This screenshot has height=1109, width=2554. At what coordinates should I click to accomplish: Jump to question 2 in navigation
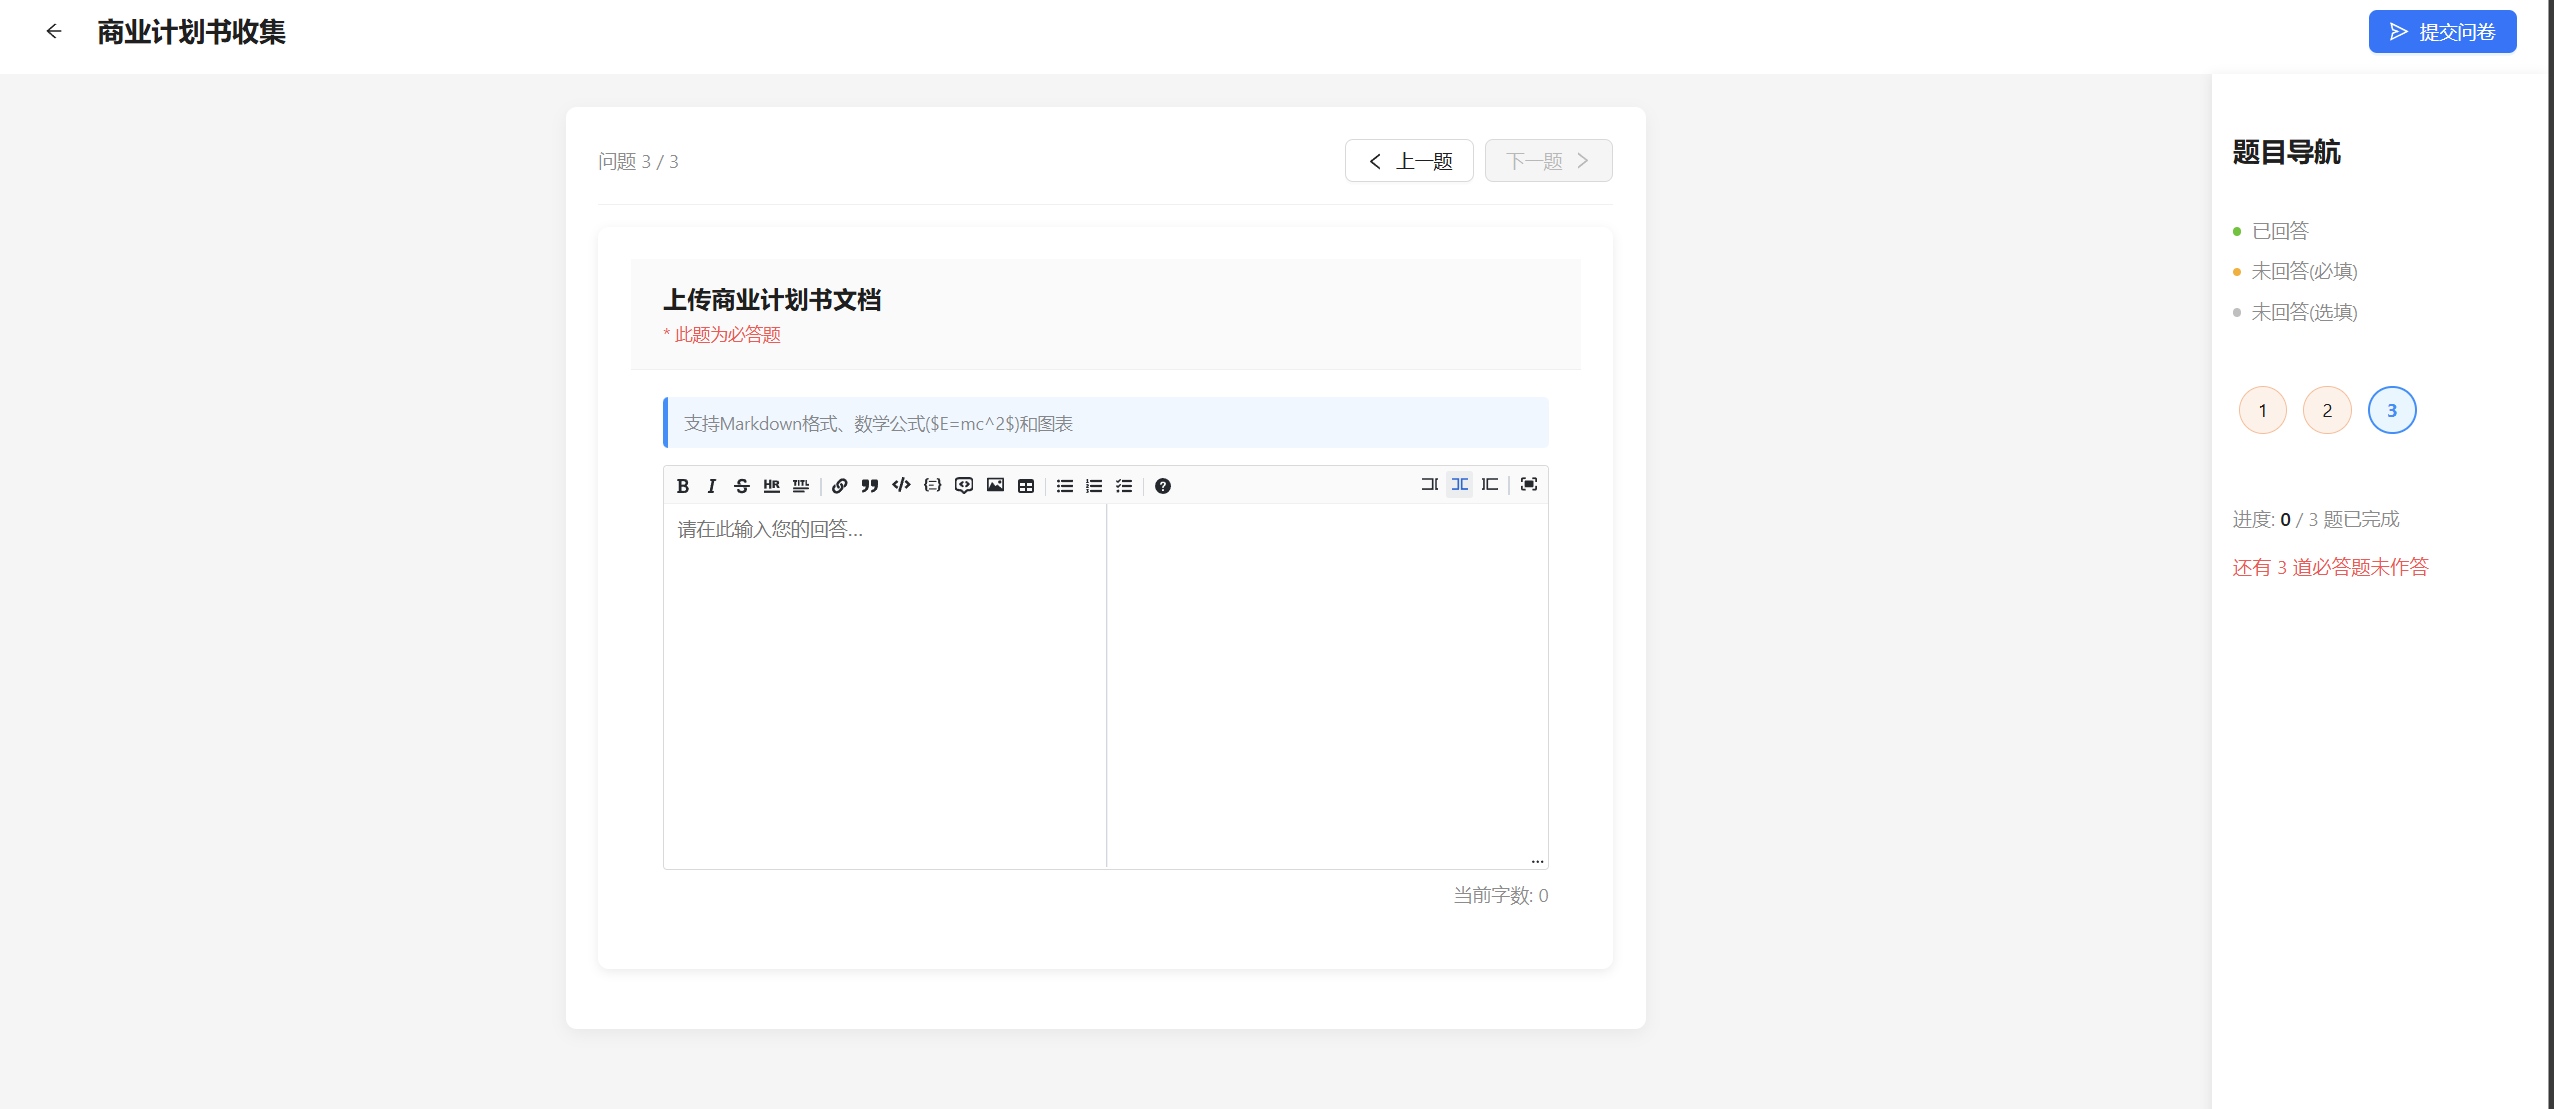[2326, 410]
